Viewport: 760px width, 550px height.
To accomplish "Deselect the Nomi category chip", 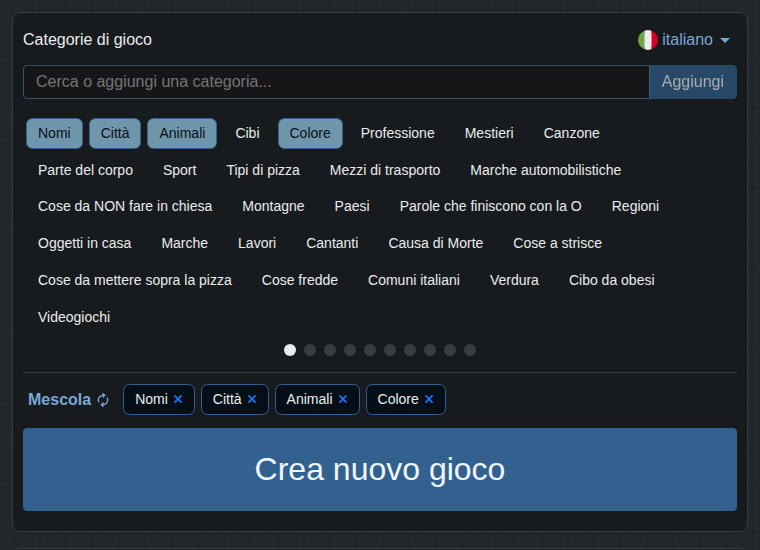I will pyautogui.click(x=54, y=133).
